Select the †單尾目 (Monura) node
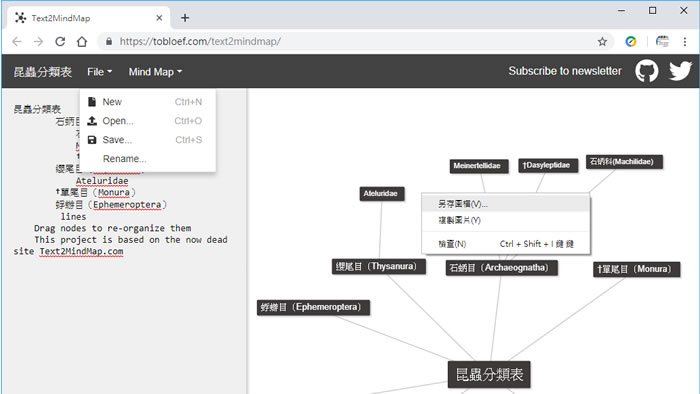 tap(637, 269)
